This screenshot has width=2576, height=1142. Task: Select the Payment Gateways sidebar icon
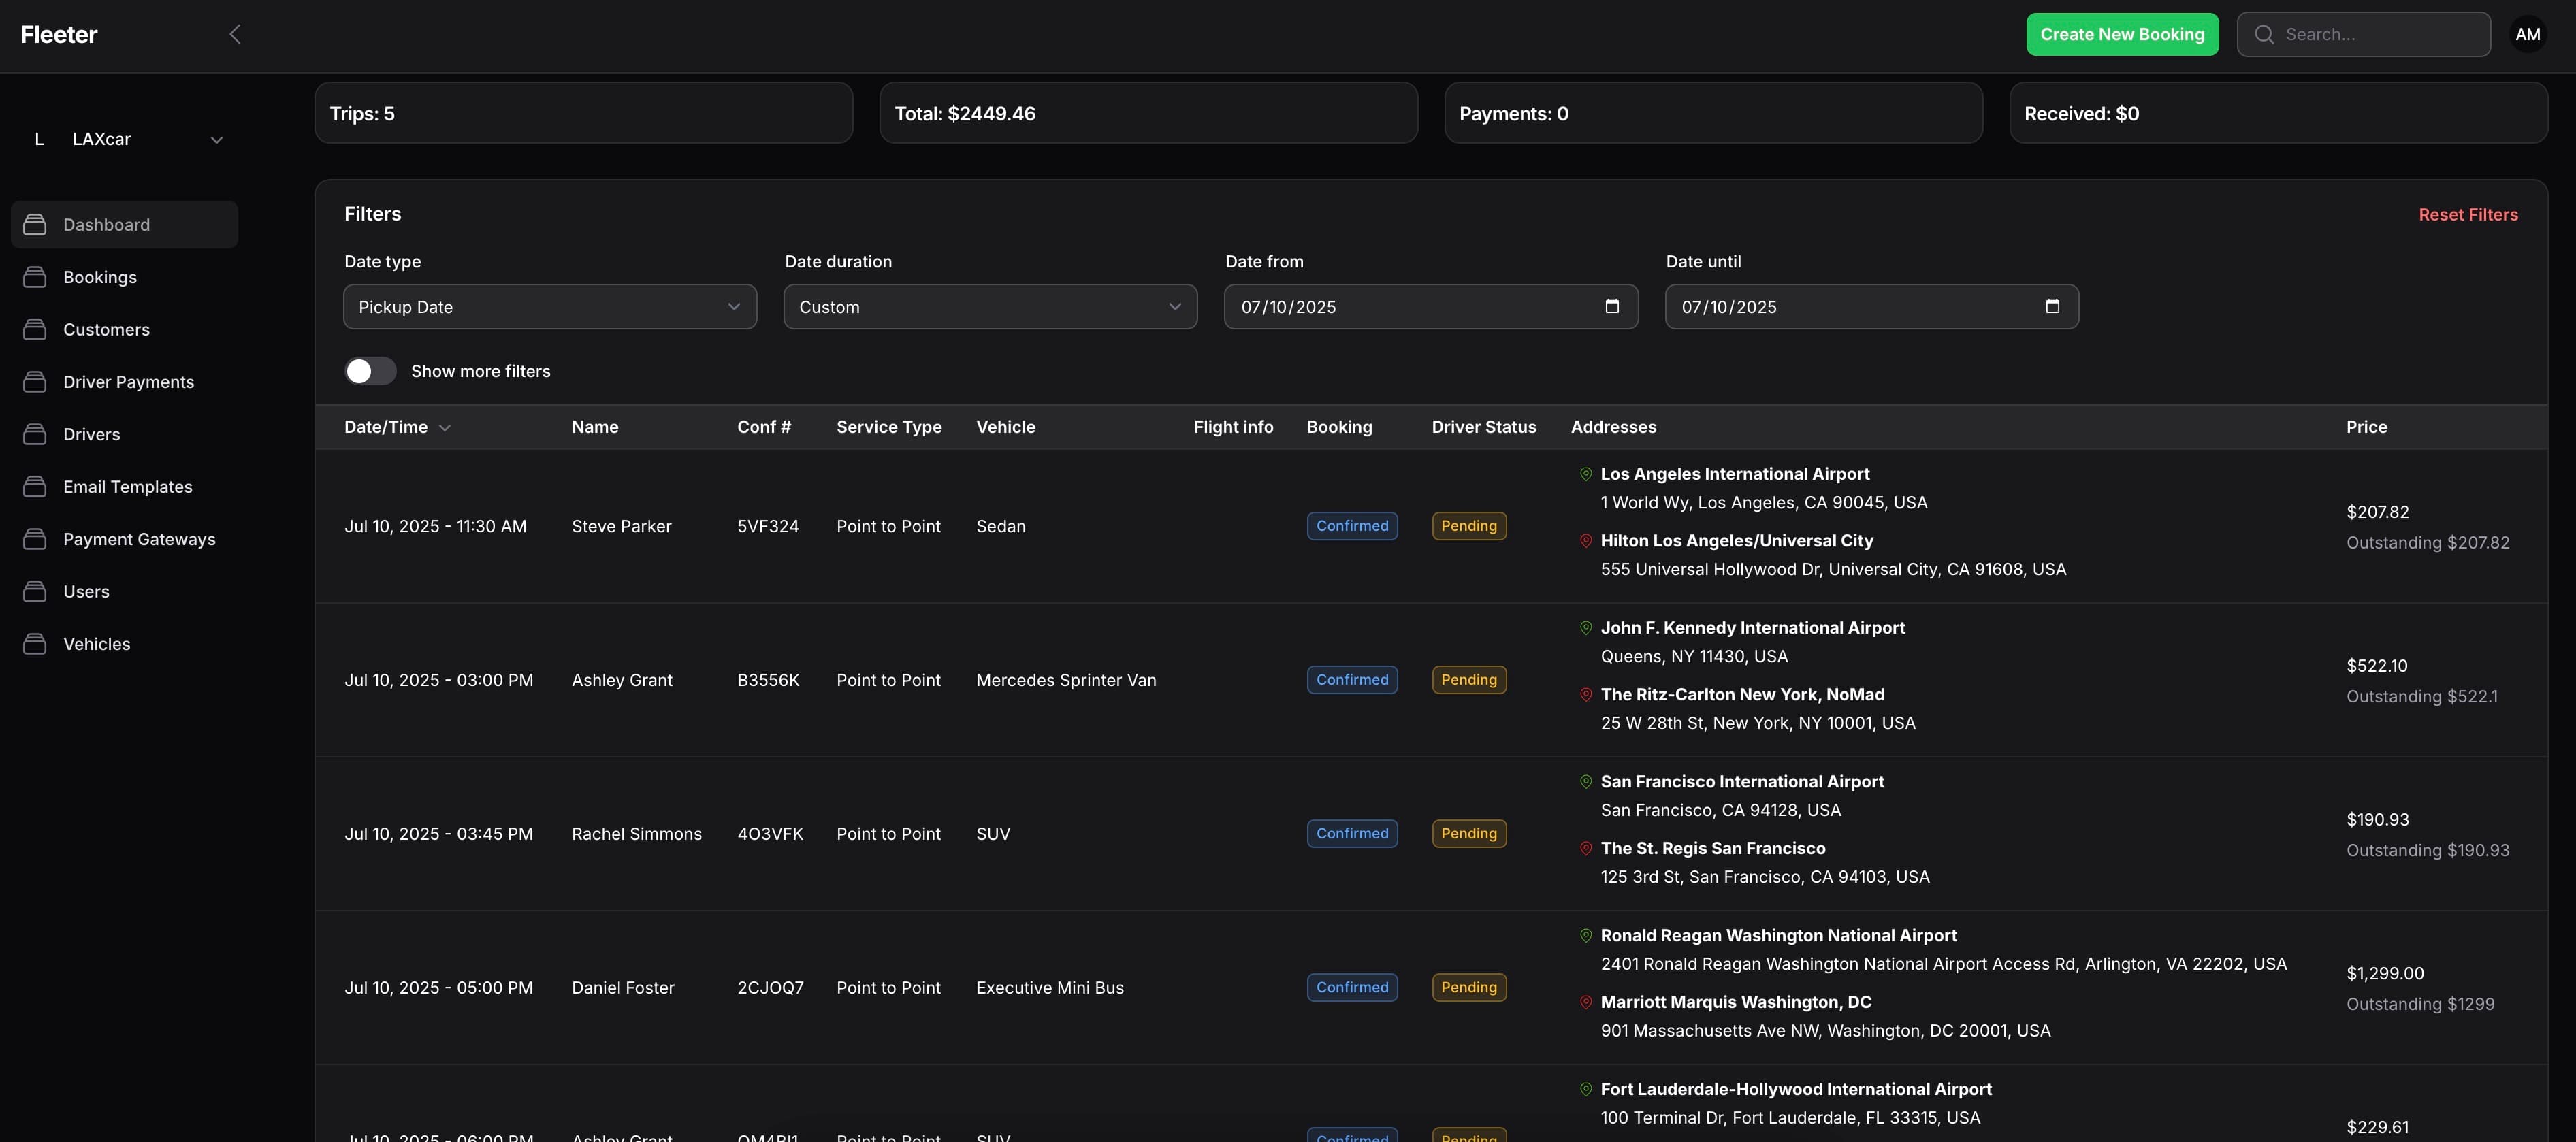(x=36, y=538)
